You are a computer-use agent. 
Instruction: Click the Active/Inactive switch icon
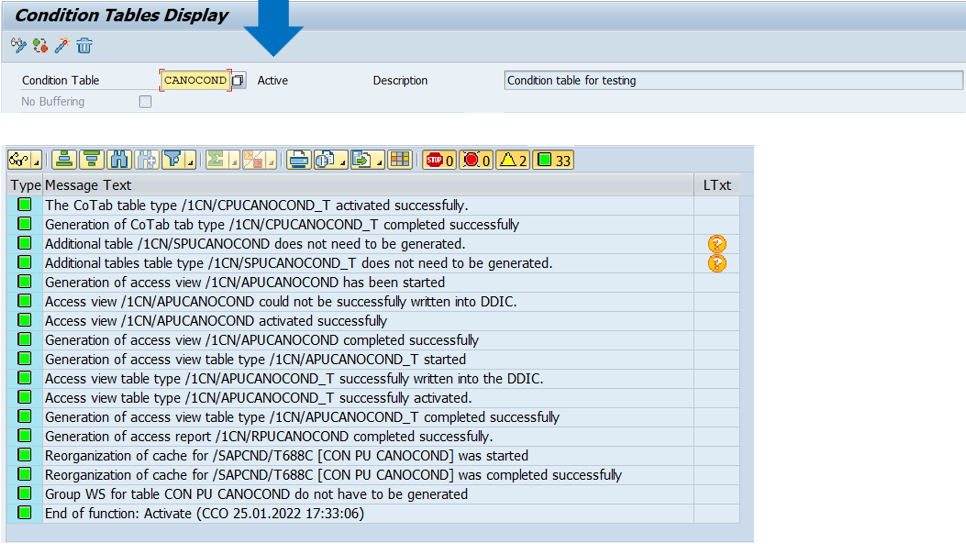pyautogui.click(x=40, y=45)
